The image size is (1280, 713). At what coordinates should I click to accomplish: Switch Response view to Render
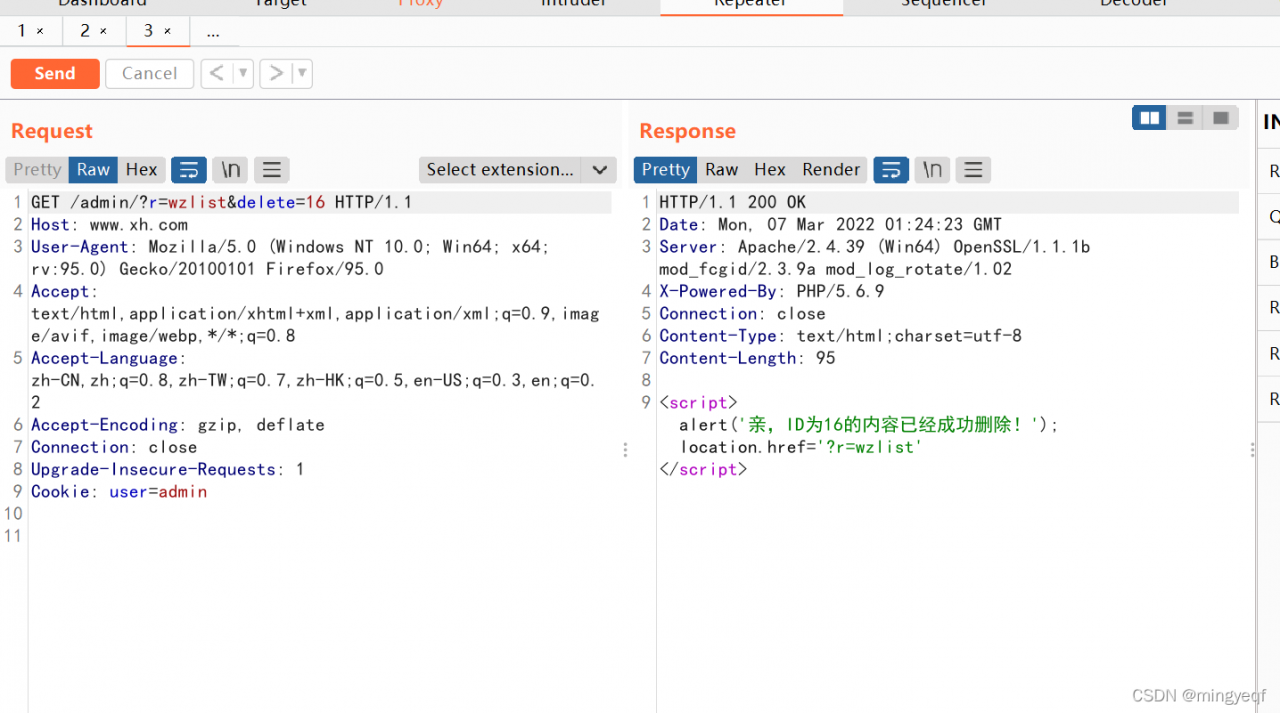point(831,170)
